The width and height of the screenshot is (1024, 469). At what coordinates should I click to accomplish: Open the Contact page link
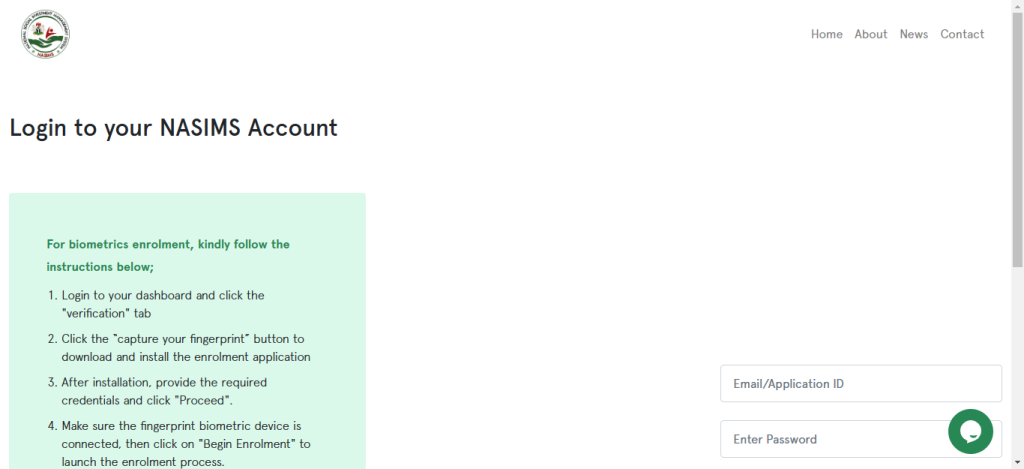[962, 34]
